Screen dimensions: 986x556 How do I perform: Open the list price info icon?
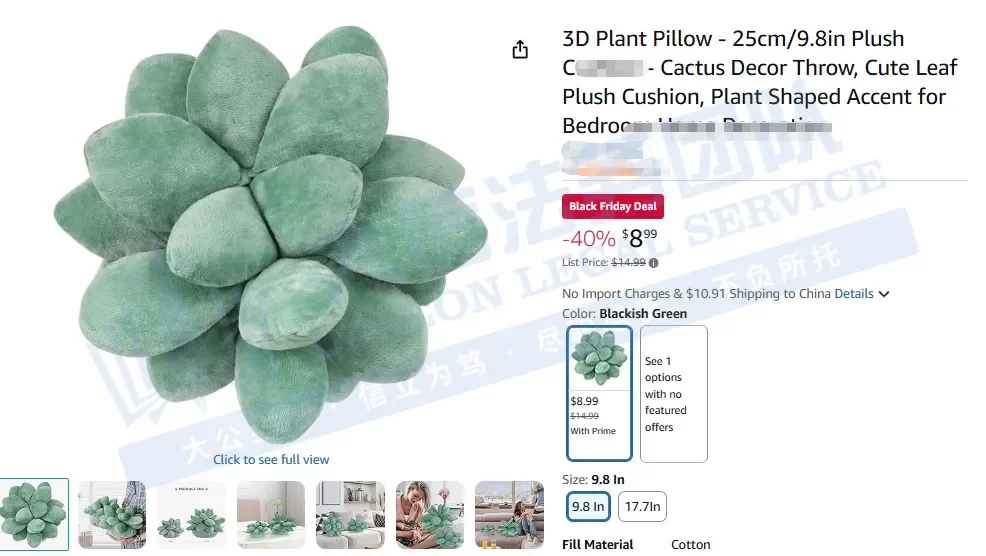(x=654, y=263)
